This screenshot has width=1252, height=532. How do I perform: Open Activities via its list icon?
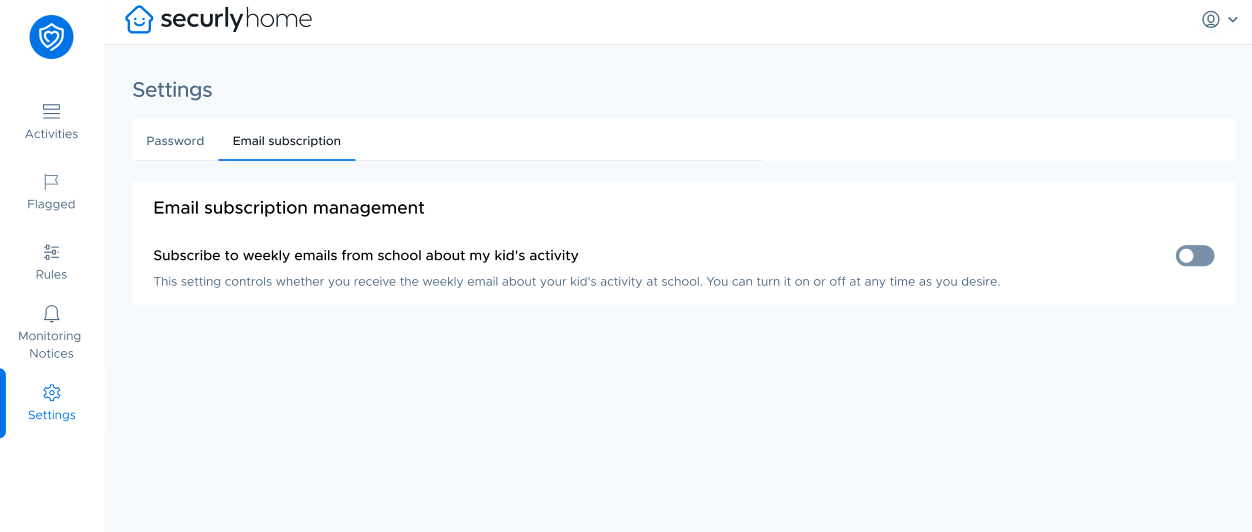pos(51,111)
